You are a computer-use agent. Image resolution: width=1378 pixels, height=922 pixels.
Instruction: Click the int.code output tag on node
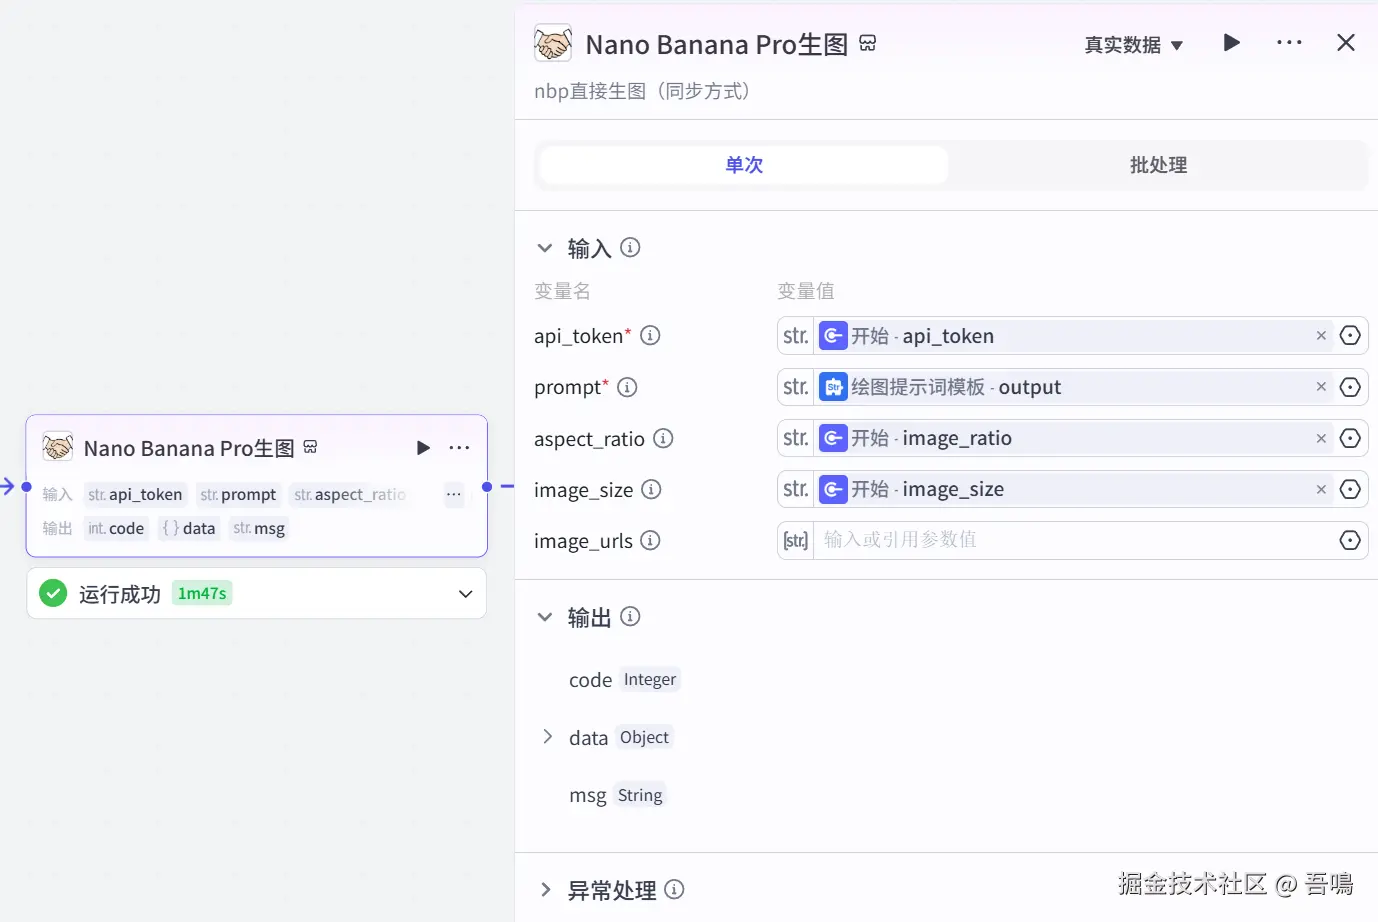coord(116,528)
